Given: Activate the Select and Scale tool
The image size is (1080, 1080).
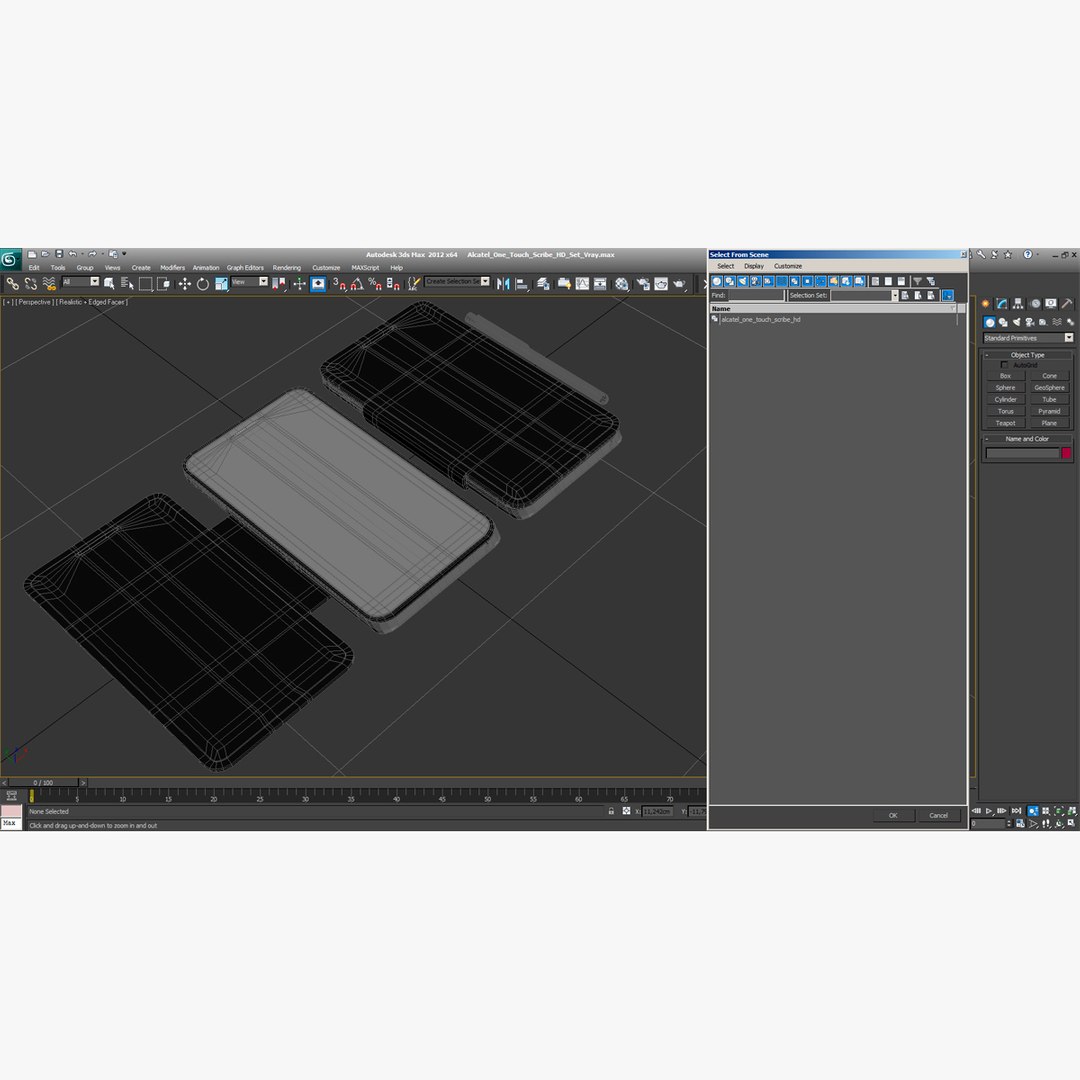Looking at the screenshot, I should click(221, 283).
